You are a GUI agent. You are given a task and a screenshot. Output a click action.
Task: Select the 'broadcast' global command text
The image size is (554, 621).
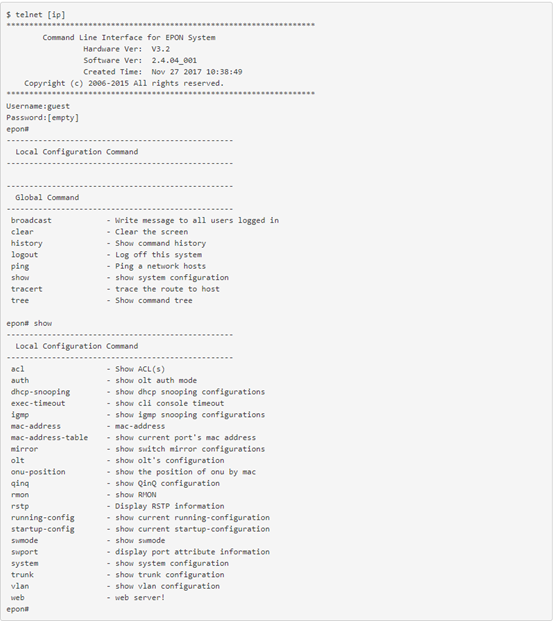pos(31,220)
